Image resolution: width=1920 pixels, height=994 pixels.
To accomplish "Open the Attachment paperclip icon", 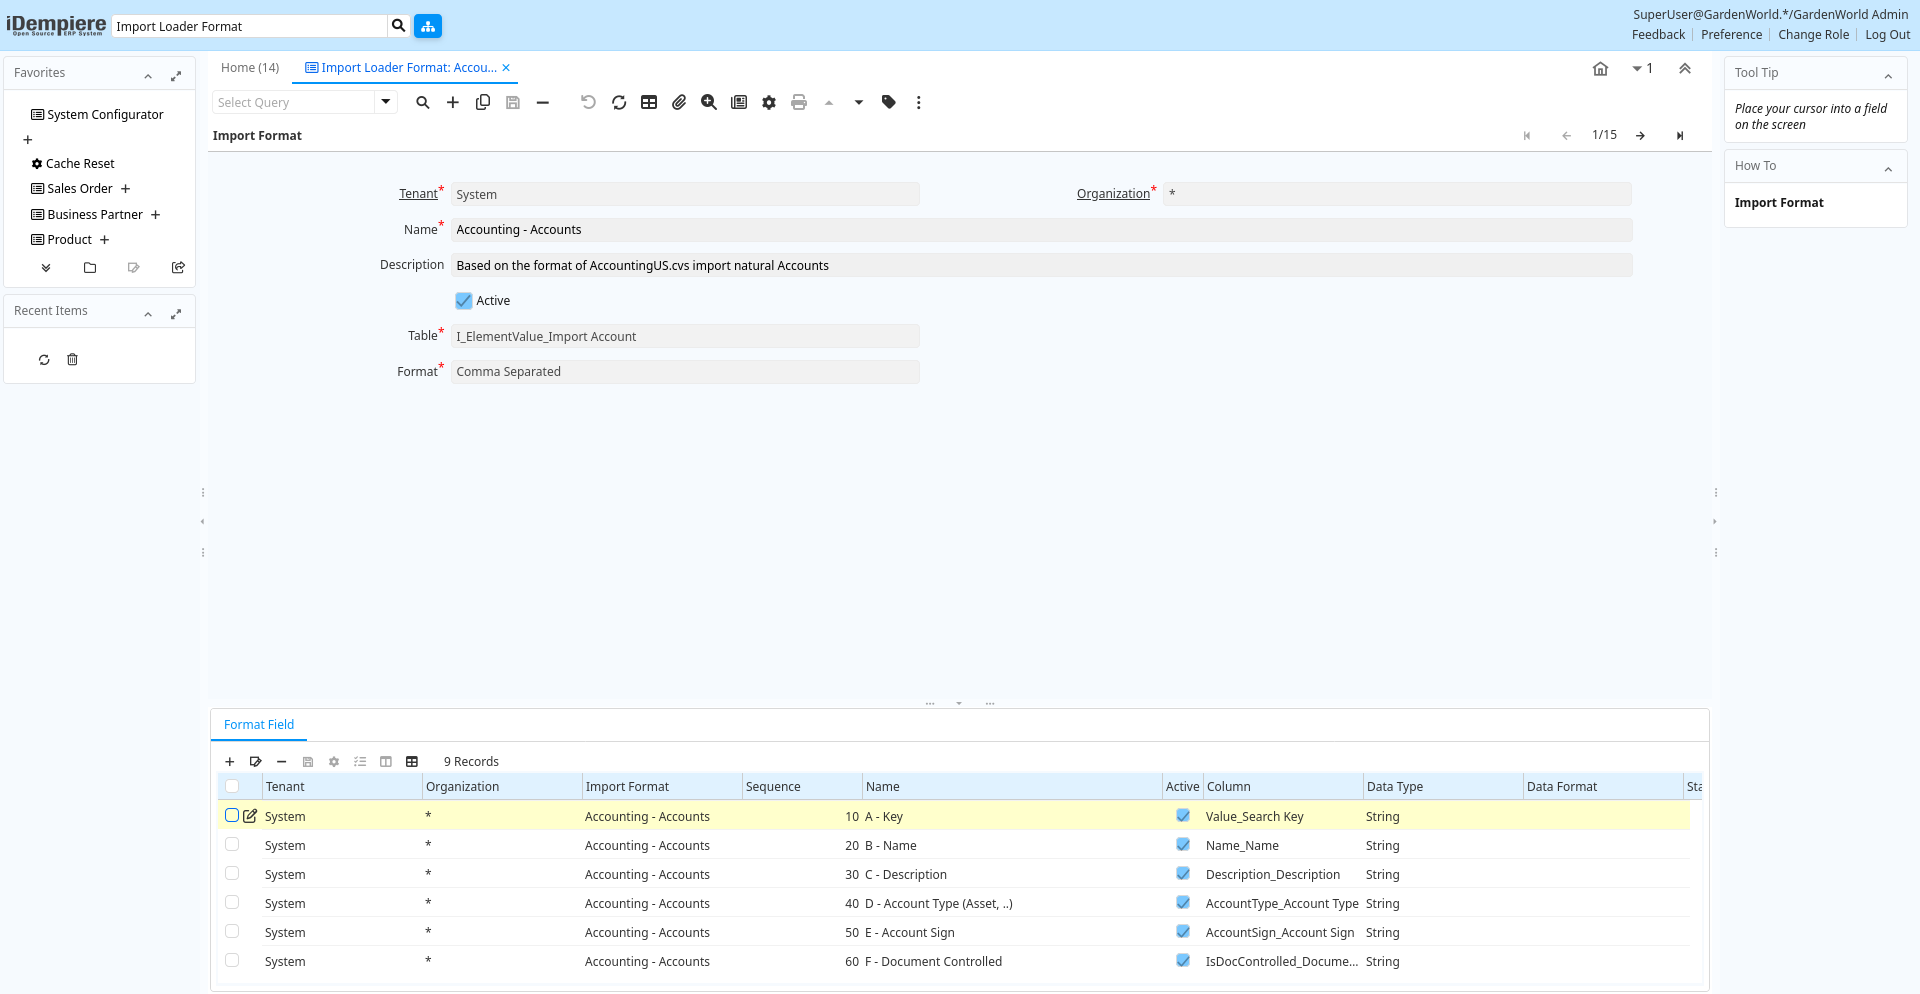I will [679, 102].
